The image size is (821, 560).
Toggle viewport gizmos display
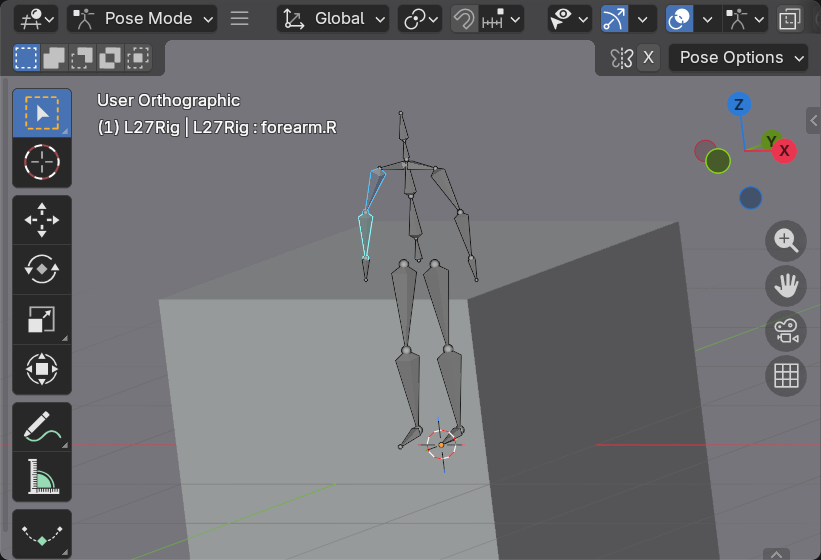[614, 19]
